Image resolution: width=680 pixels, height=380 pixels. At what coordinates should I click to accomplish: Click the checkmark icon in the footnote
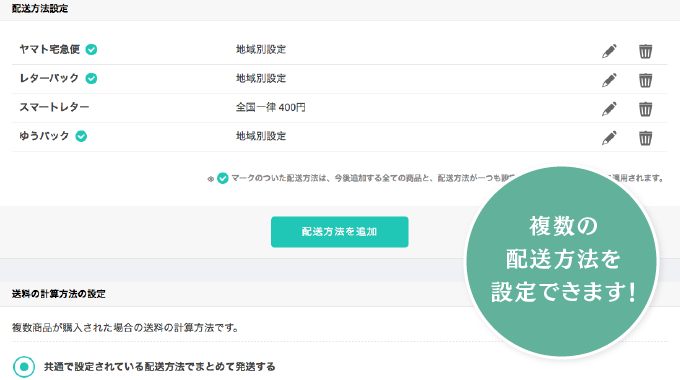(x=222, y=178)
